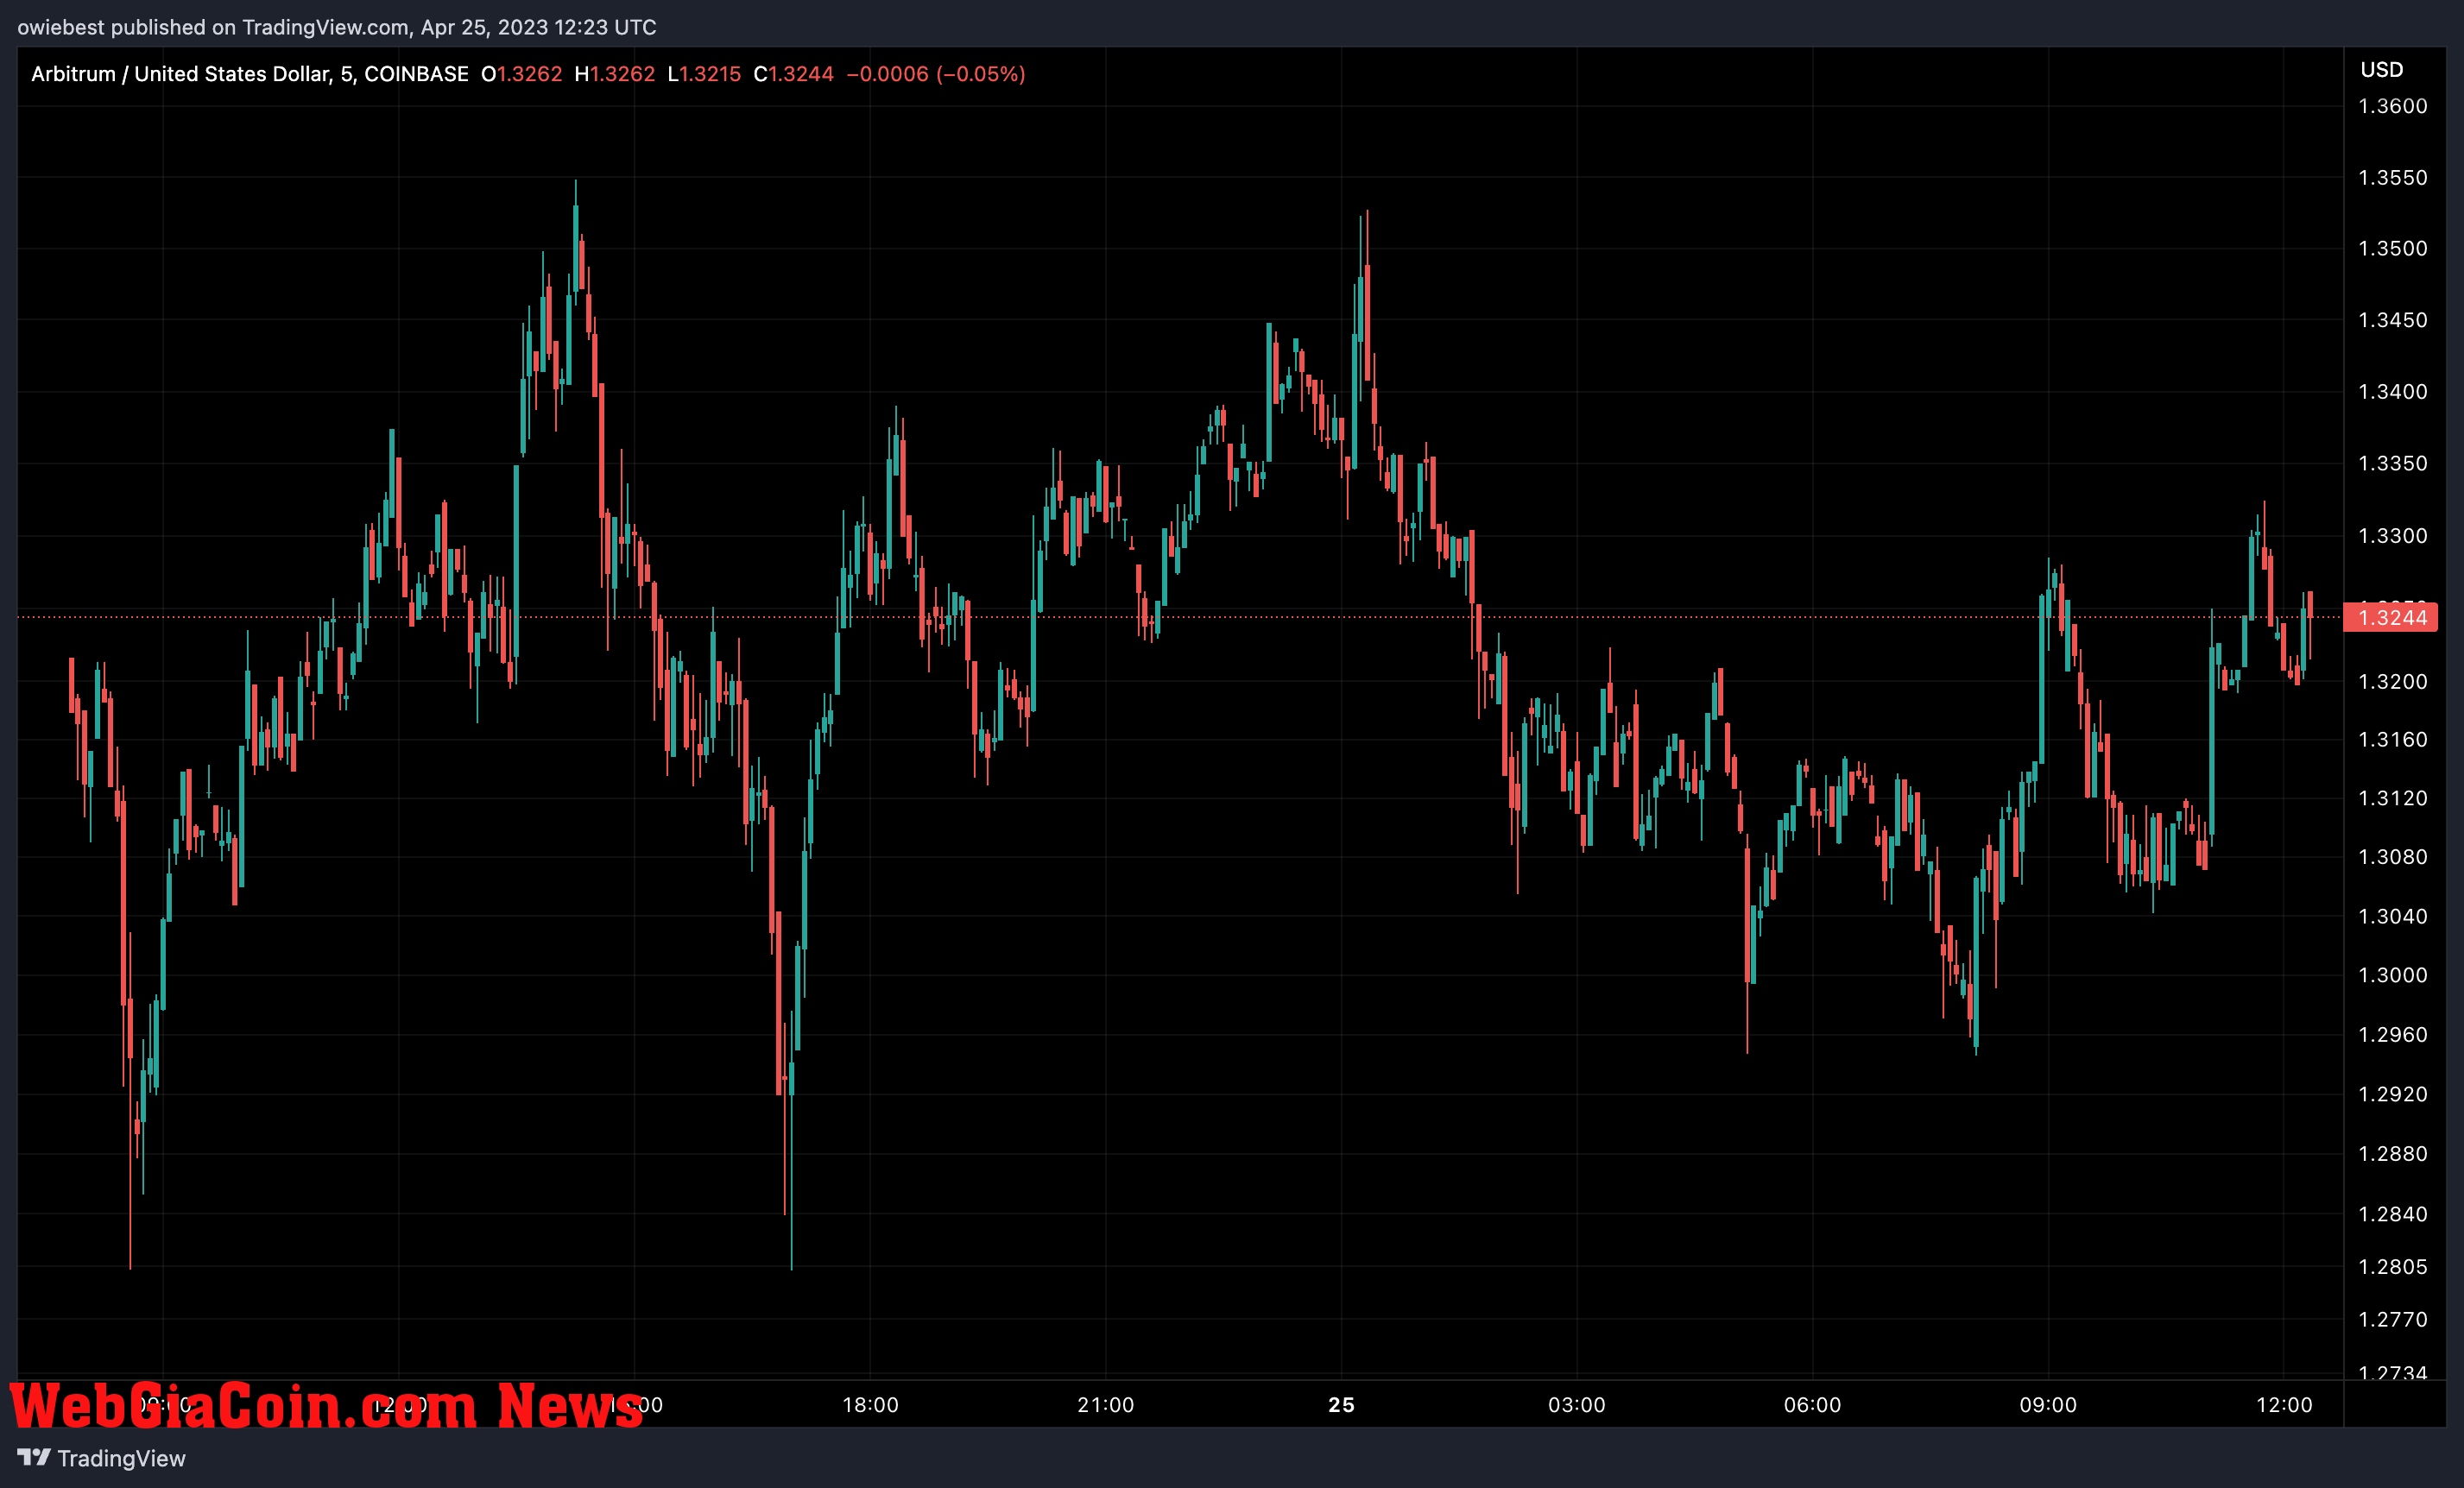Click the 1.3080 price axis label
Screen dimensions: 2464x1488
[x=2393, y=857]
